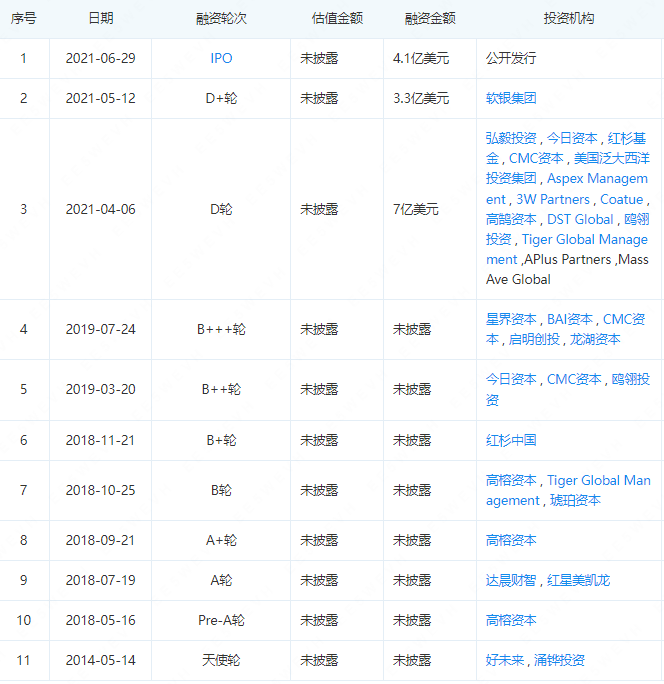Open 今日资本 link in B++轮 row
This screenshot has width=664, height=684.
(511, 379)
